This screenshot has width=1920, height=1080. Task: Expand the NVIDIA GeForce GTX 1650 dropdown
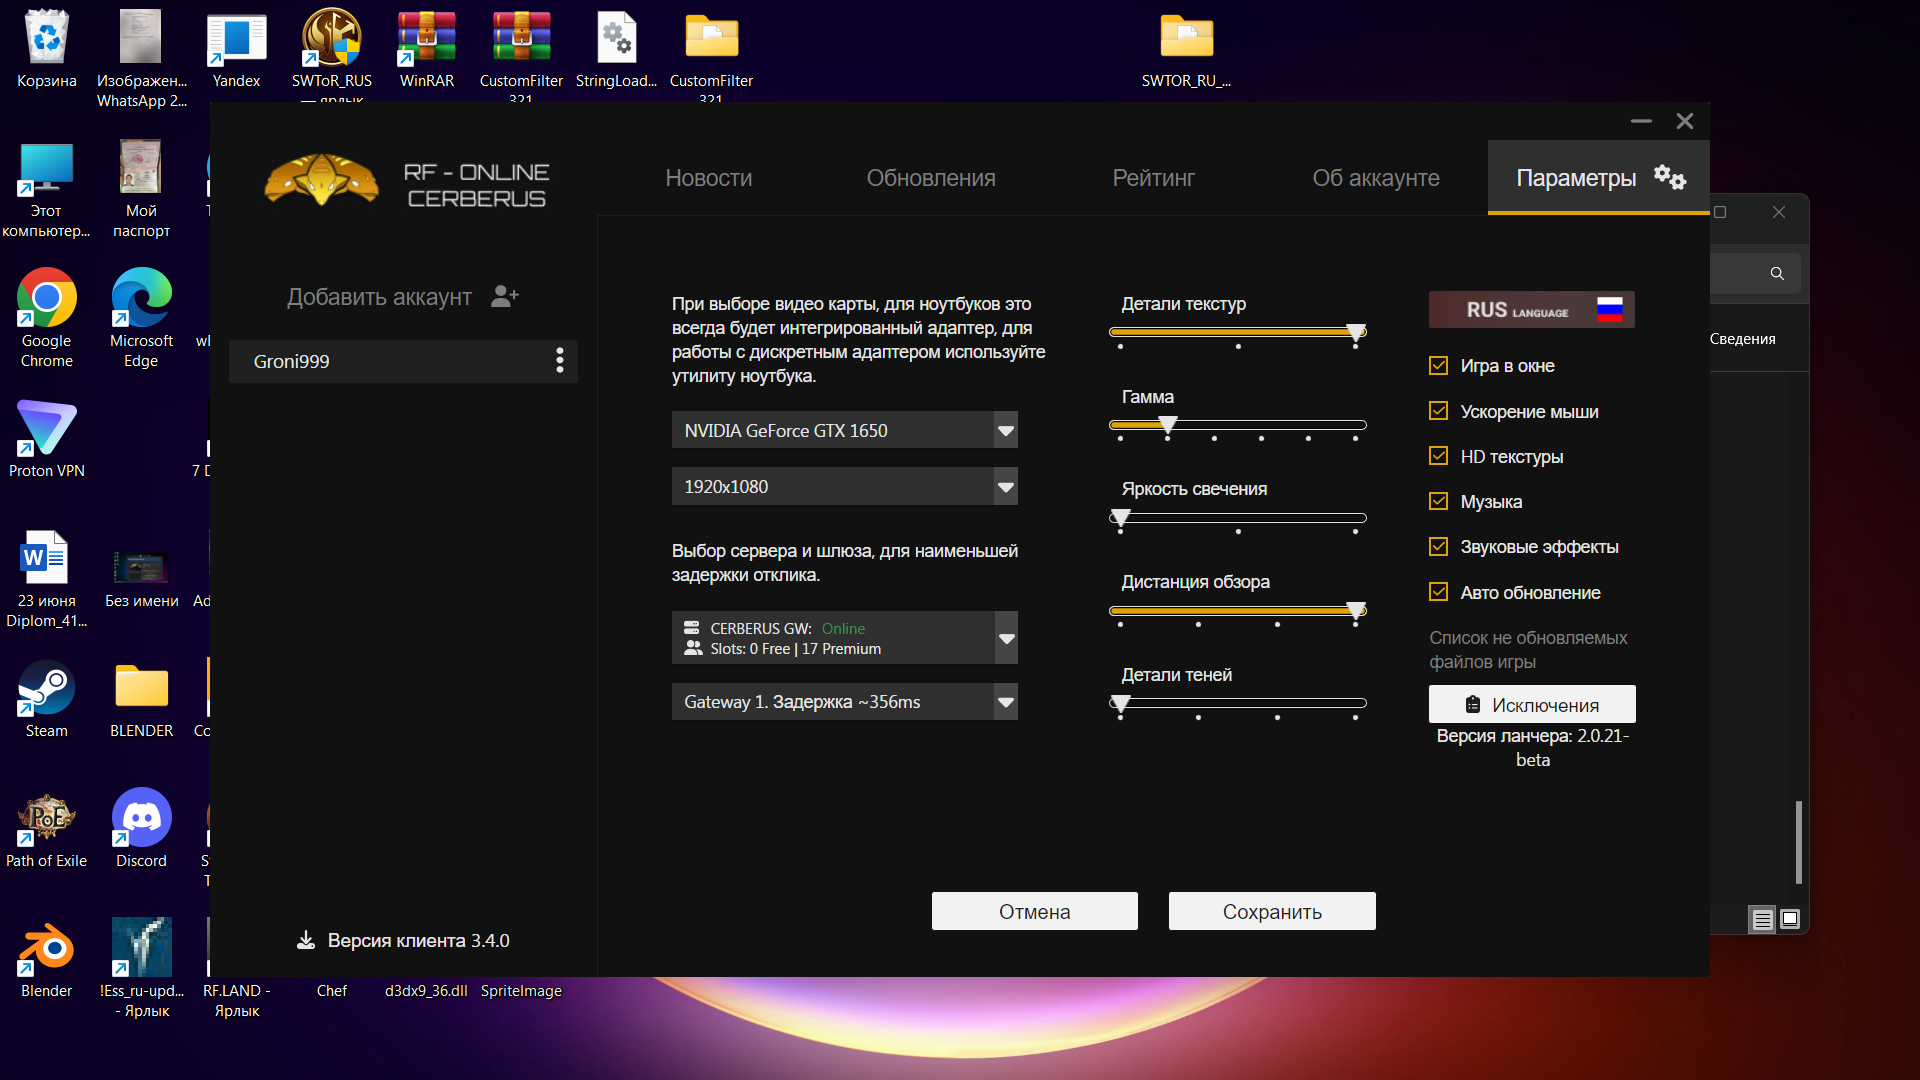tap(845, 430)
